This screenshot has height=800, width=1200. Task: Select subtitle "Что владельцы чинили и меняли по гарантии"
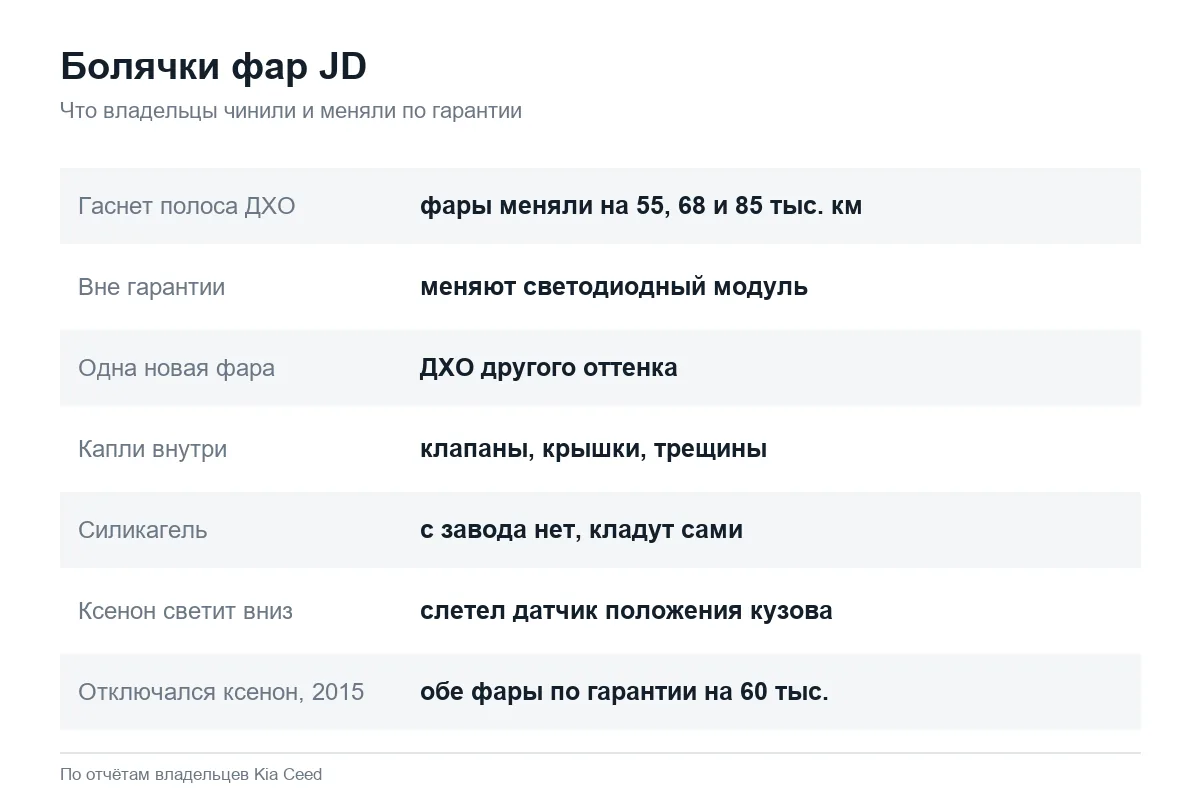pyautogui.click(x=291, y=111)
